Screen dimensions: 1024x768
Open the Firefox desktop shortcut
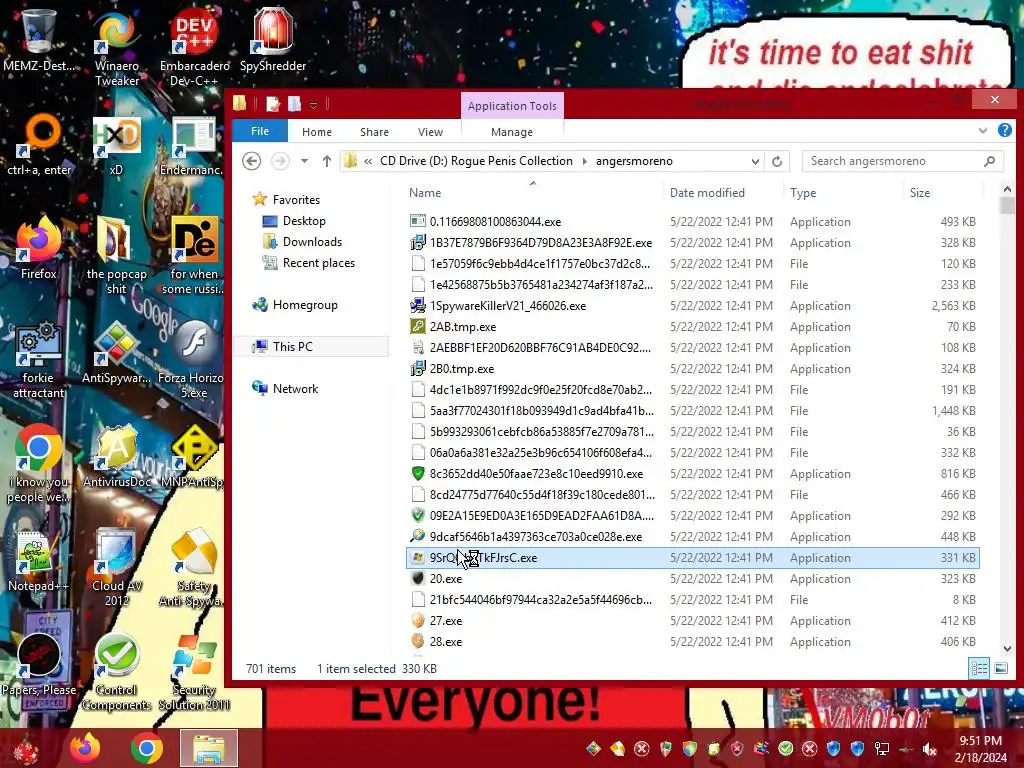[39, 248]
